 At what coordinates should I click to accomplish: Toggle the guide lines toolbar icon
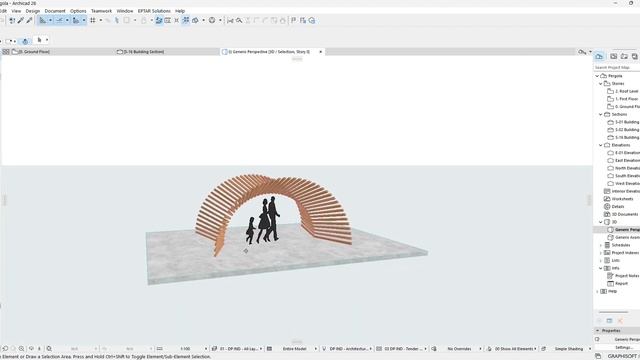tap(43, 20)
